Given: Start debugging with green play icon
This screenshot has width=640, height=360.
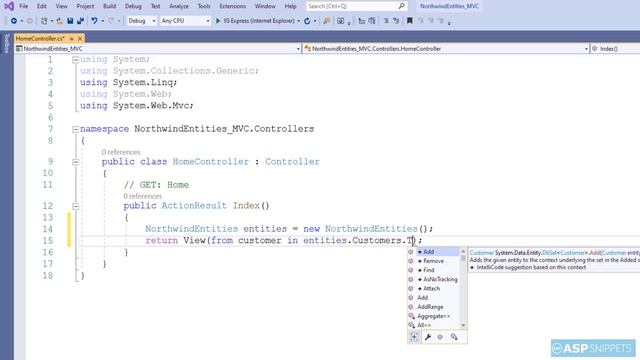Looking at the screenshot, I should pos(218,21).
